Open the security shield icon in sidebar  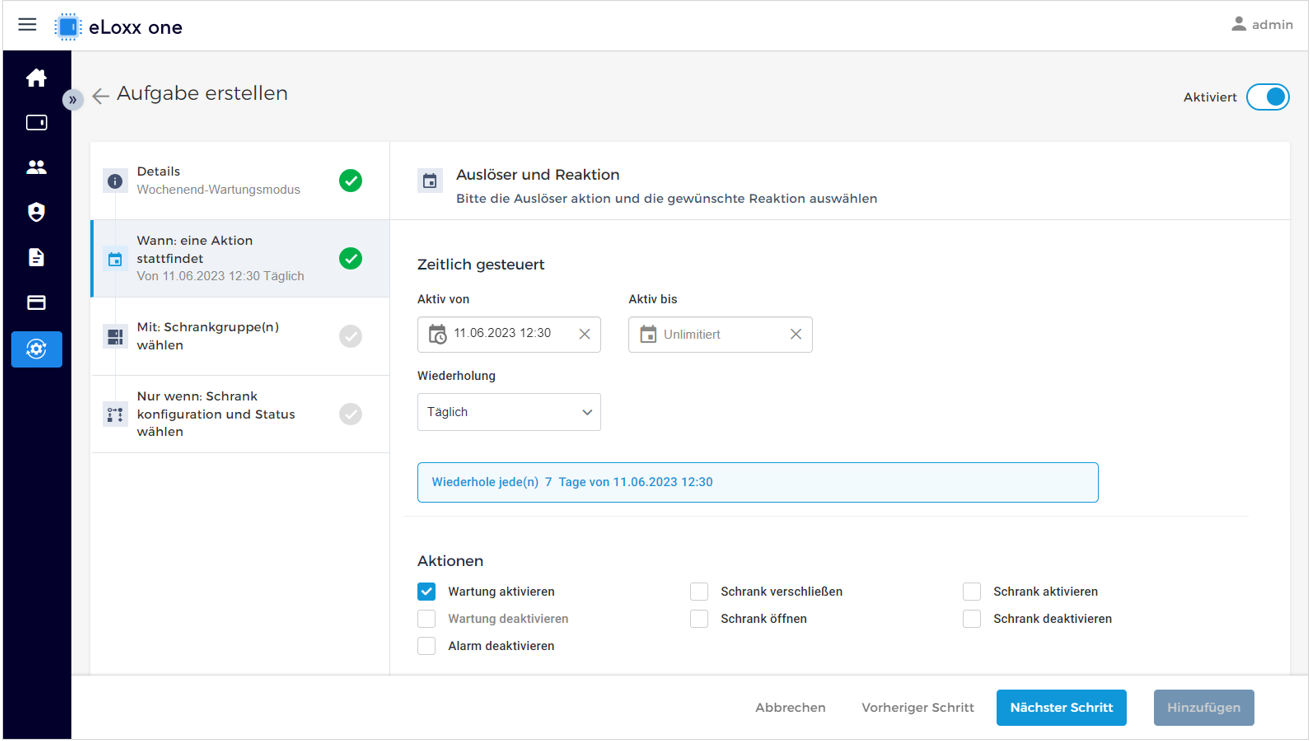pyautogui.click(x=36, y=212)
